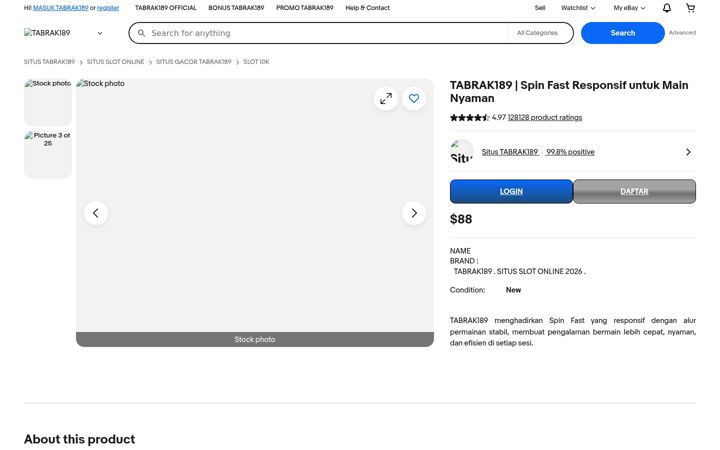Click the blue LOGIN button
The height and width of the screenshot is (450, 720).
coord(511,191)
